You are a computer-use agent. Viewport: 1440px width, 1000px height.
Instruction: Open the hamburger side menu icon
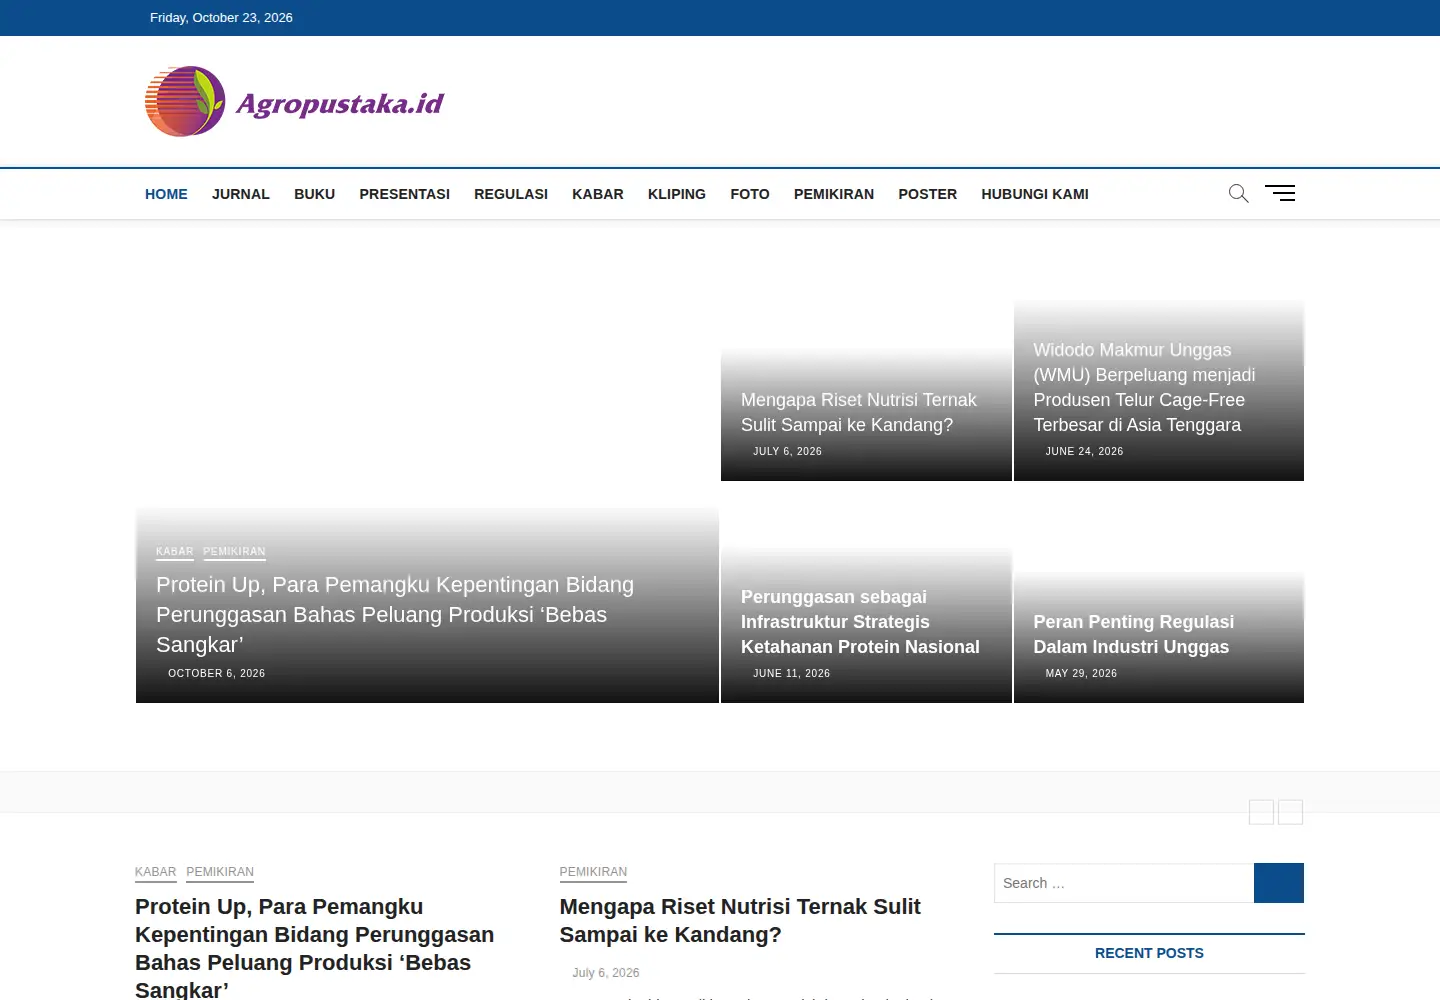[x=1280, y=194]
